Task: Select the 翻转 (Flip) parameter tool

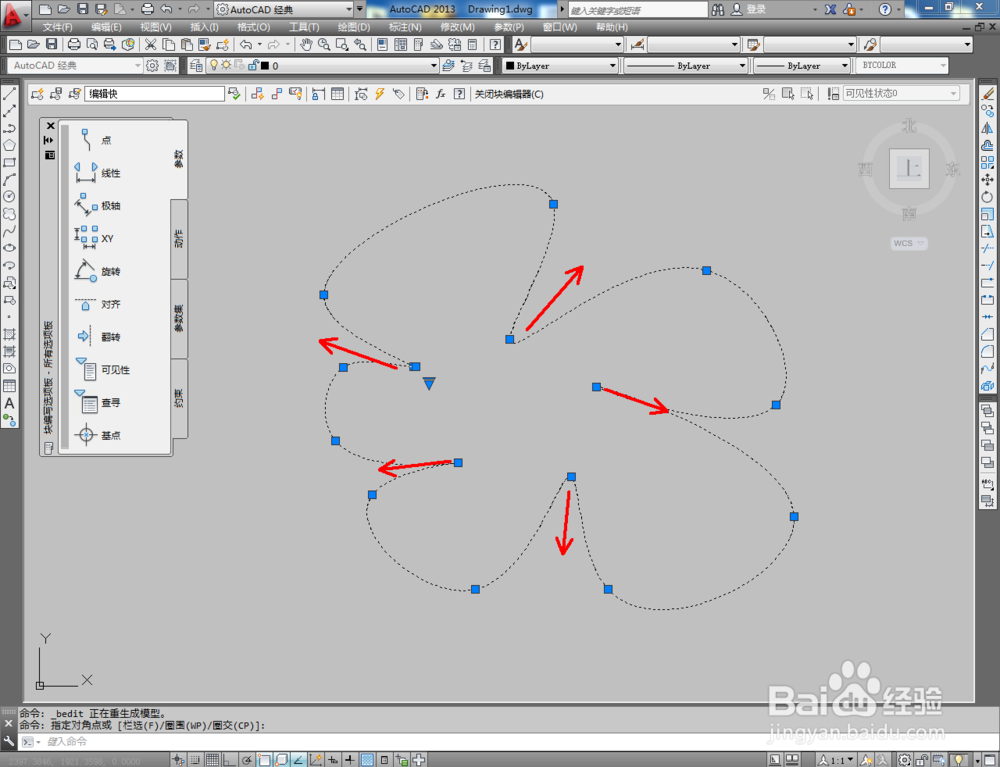Action: [96, 337]
